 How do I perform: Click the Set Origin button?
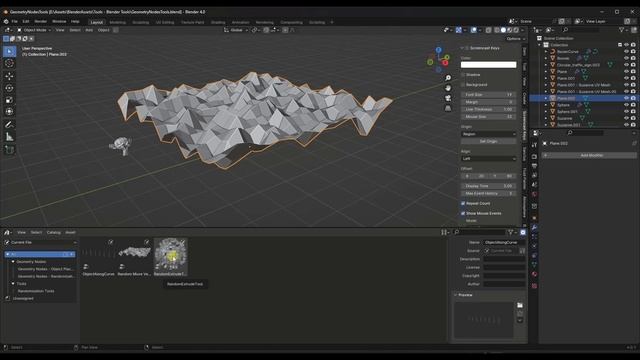click(x=488, y=141)
